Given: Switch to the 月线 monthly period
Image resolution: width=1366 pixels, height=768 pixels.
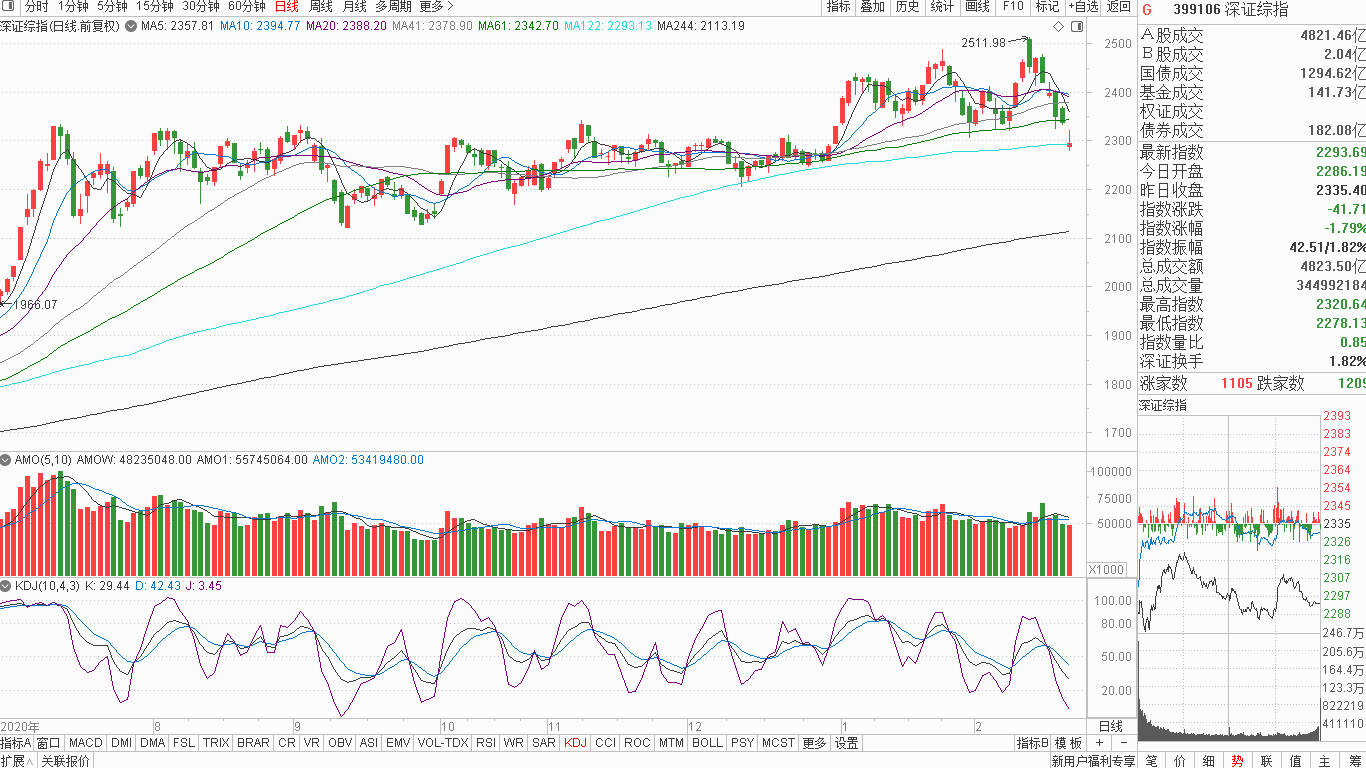Looking at the screenshot, I should click(x=355, y=6).
